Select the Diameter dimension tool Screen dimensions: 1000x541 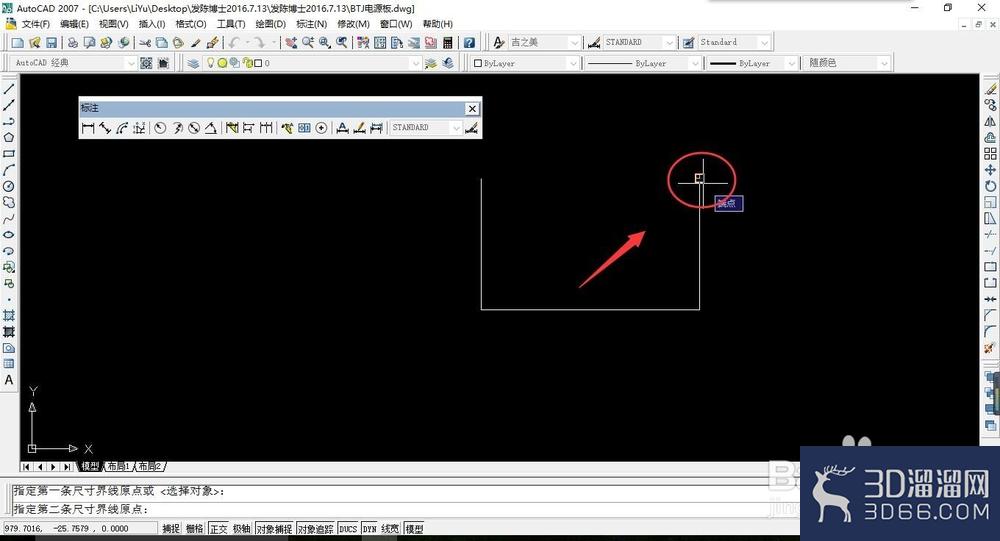point(194,128)
